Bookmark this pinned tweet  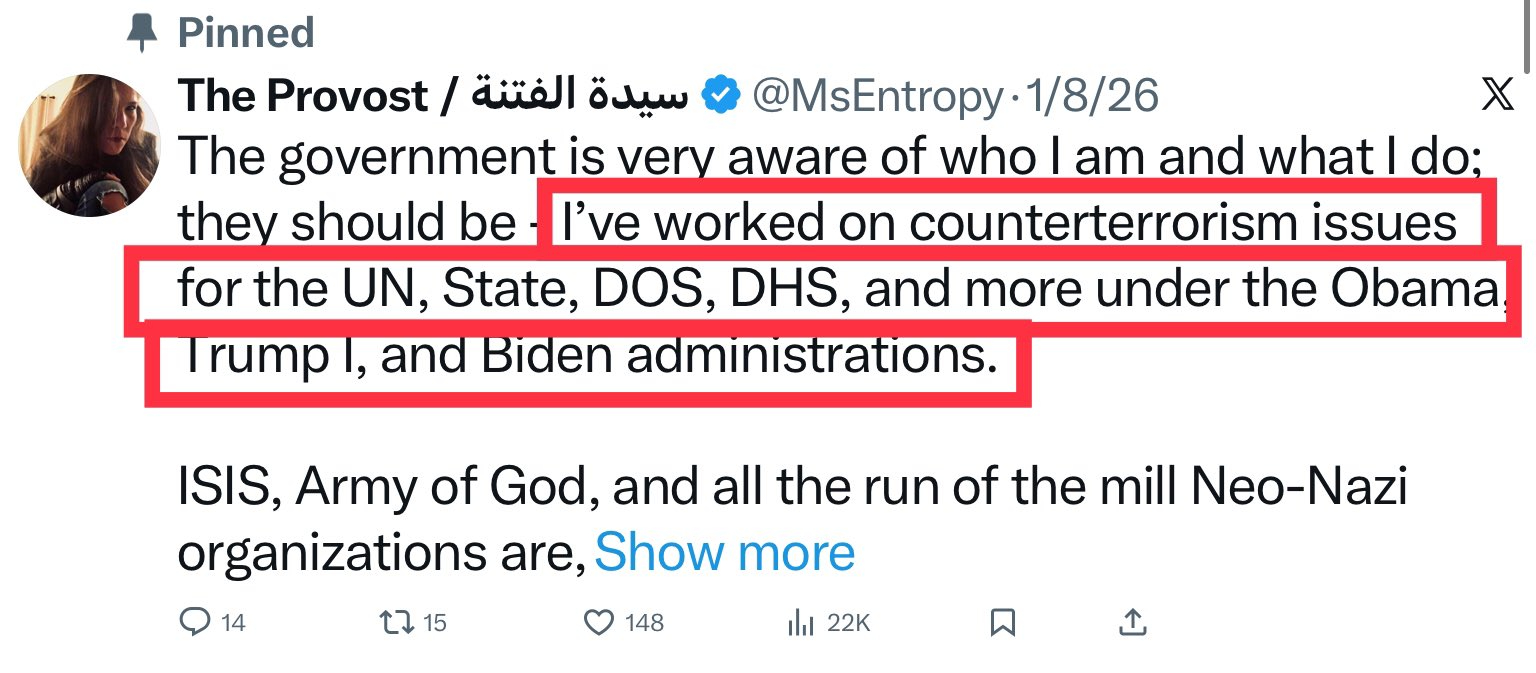coord(1002,623)
